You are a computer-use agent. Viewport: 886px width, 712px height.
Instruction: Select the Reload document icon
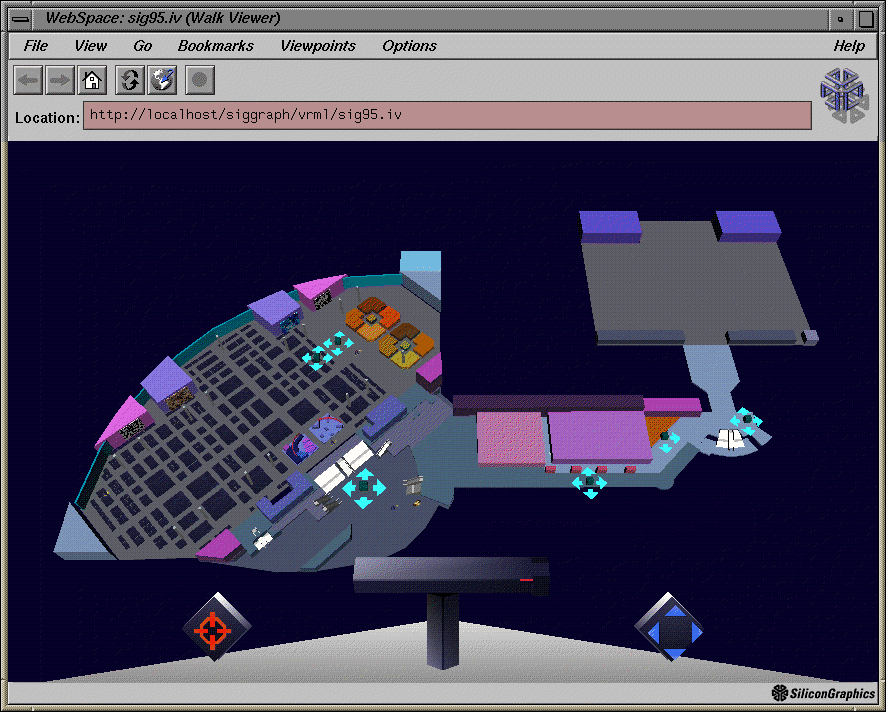click(129, 80)
